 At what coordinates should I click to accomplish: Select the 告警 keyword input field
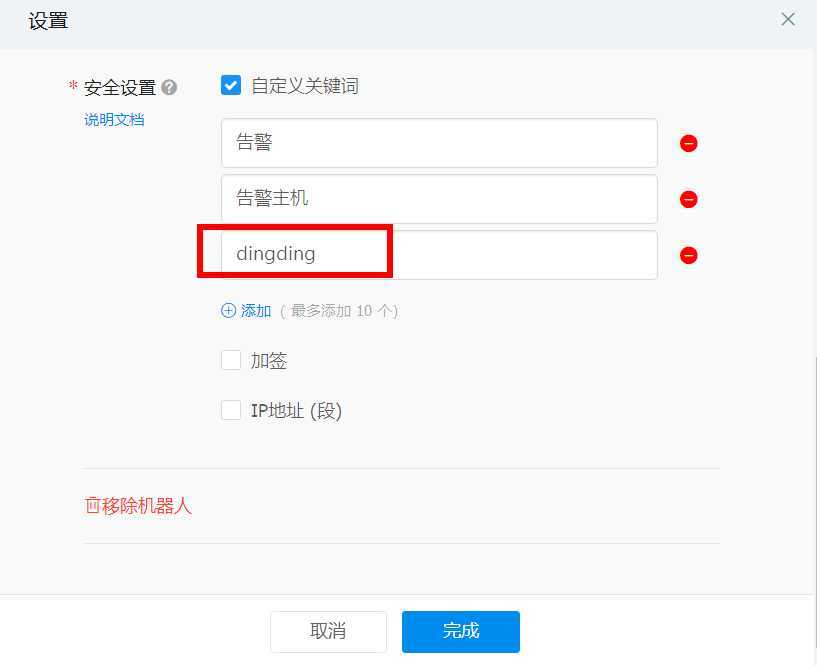(438, 143)
